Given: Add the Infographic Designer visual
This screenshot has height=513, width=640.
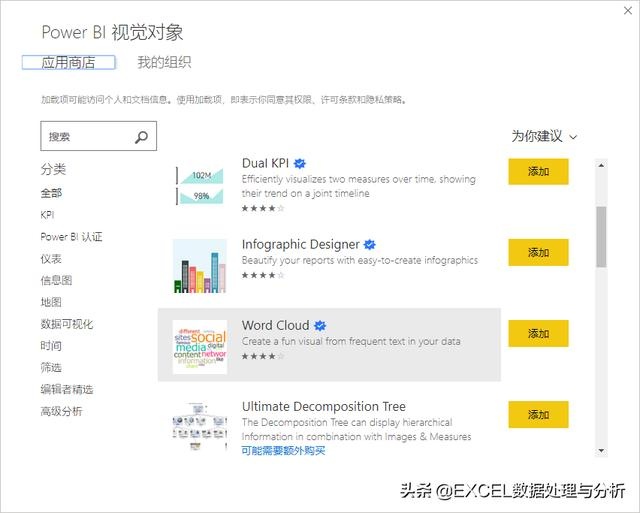Looking at the screenshot, I should pyautogui.click(x=538, y=253).
